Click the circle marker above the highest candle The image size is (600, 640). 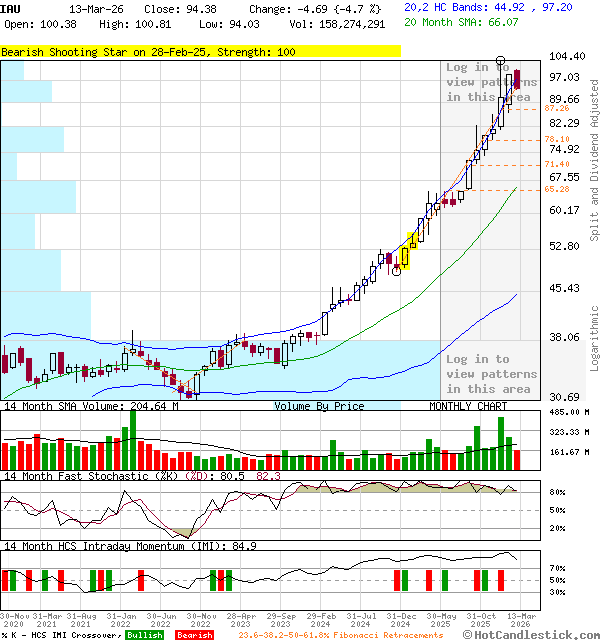coord(500,61)
